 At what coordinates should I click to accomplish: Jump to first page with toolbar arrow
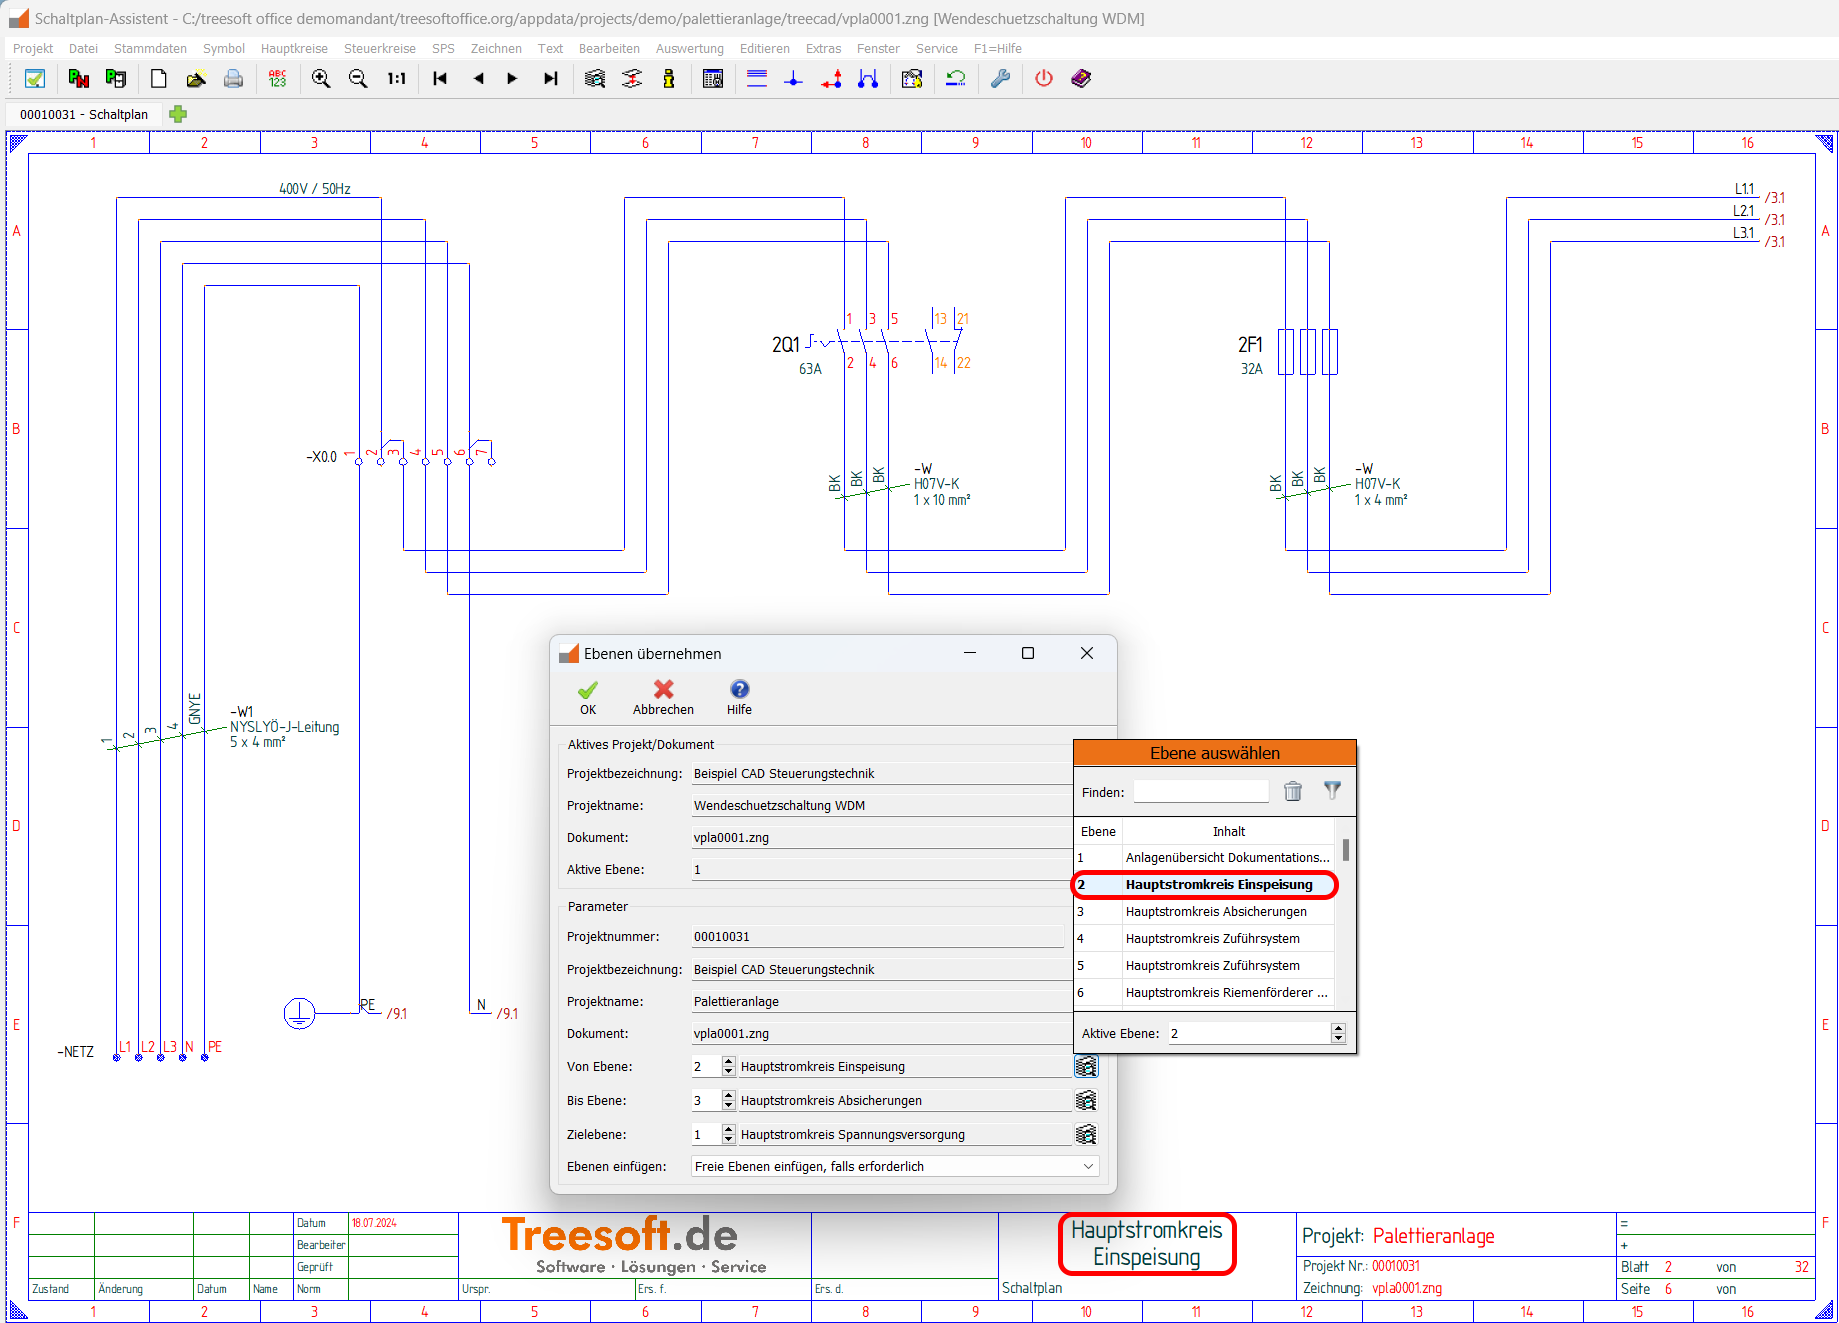[440, 79]
